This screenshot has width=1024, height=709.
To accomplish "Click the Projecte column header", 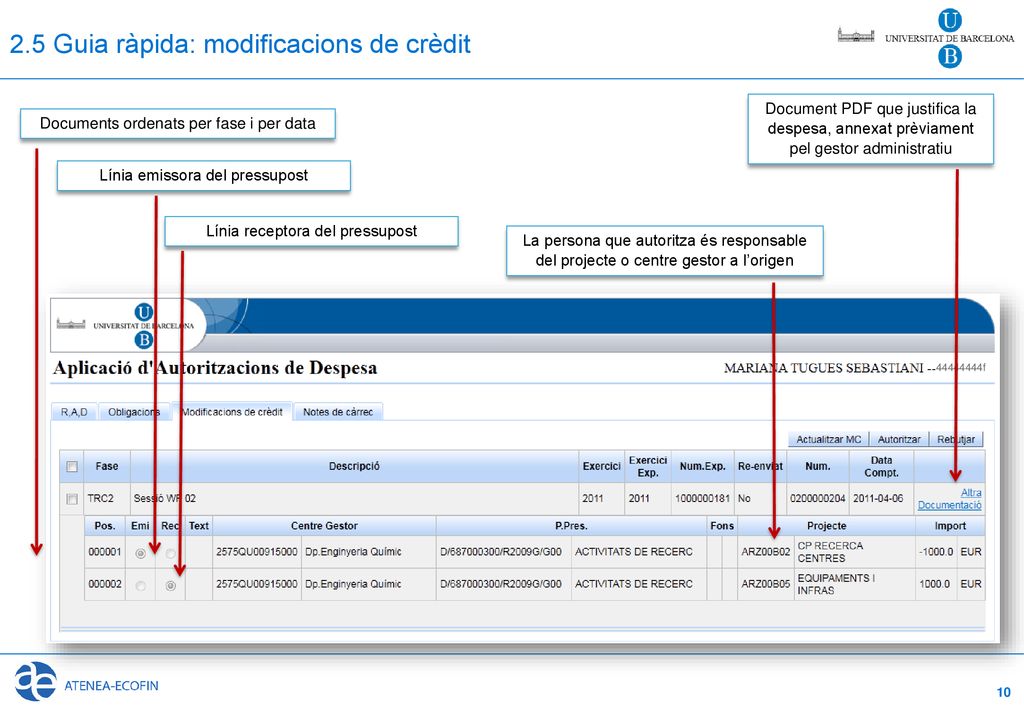I will 826,526.
